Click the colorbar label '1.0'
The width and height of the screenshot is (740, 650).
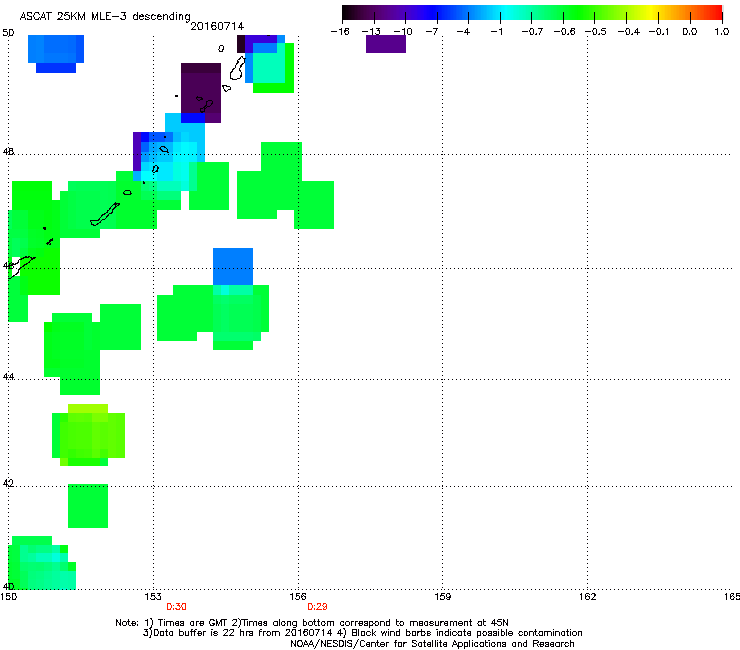[x=722, y=32]
